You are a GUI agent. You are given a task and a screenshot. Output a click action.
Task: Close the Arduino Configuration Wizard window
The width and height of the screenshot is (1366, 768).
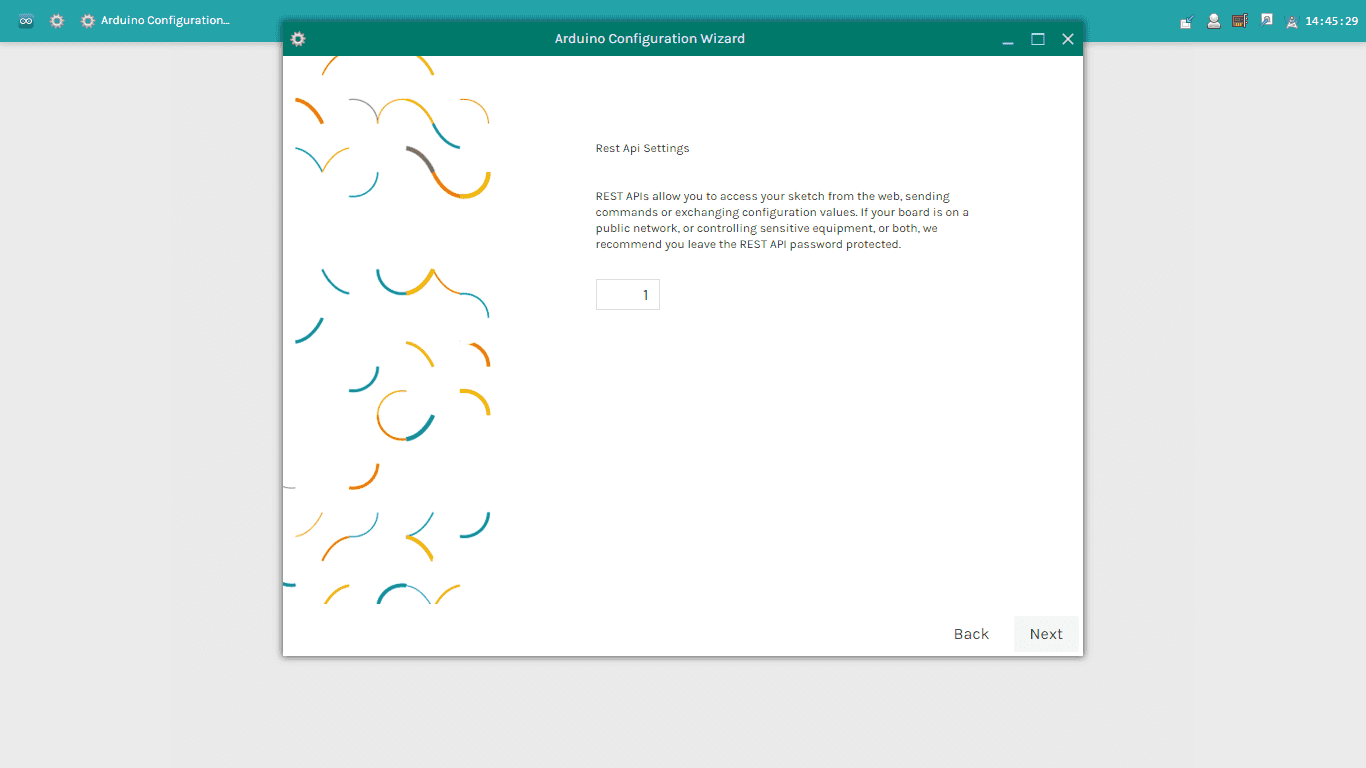tap(1068, 39)
